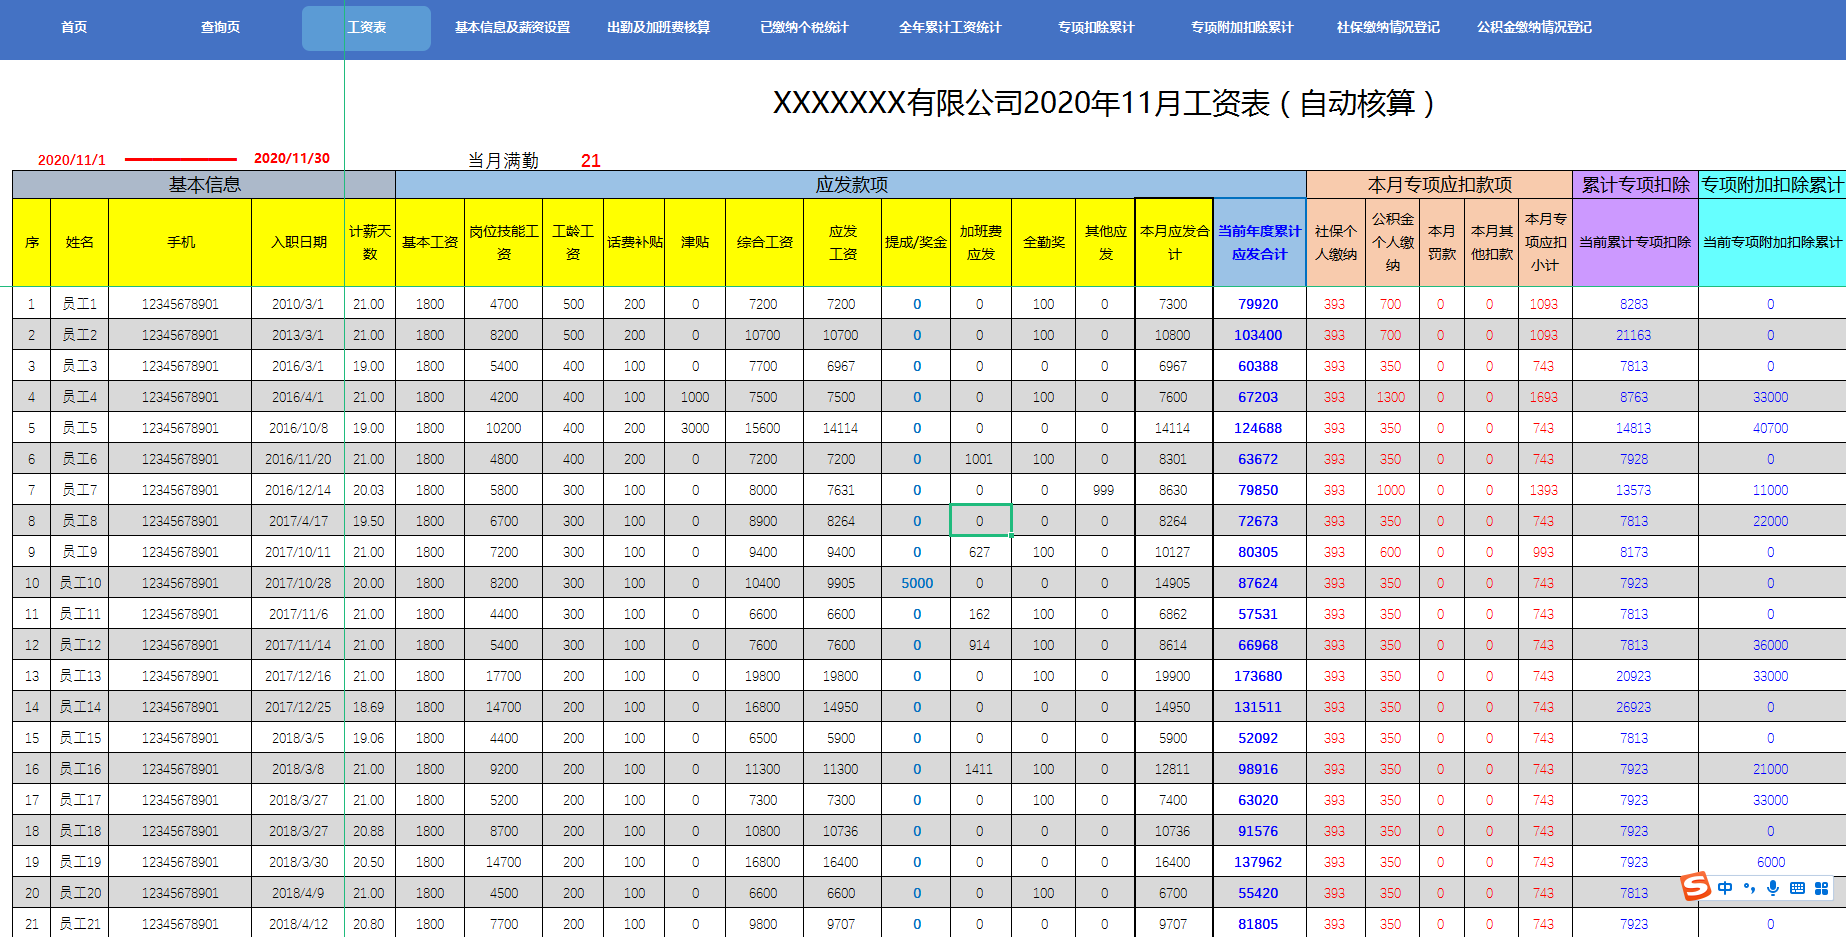Open 基本信息及薪资设置 page
Image resolution: width=1846 pixels, height=937 pixels.
click(512, 28)
